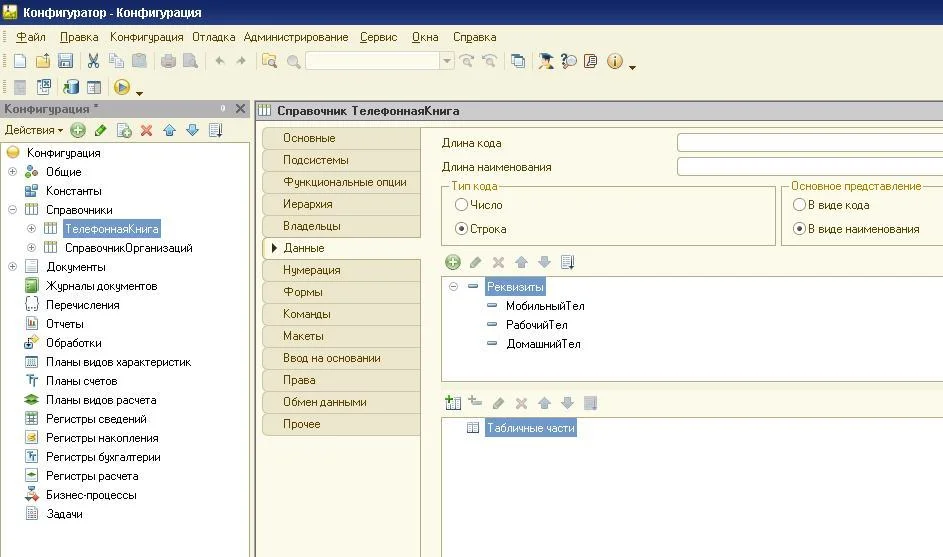Screen dimensions: 943x557
Task: Click green add button in Configuration panel
Action: coord(78,130)
